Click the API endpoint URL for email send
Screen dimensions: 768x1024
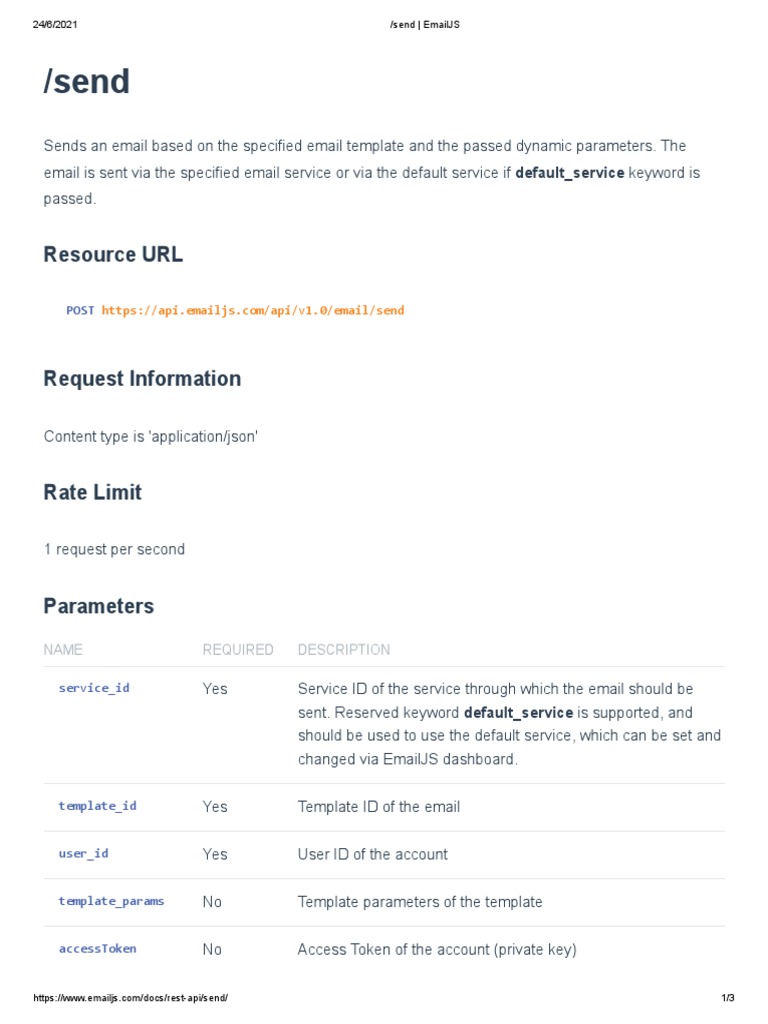tap(253, 311)
